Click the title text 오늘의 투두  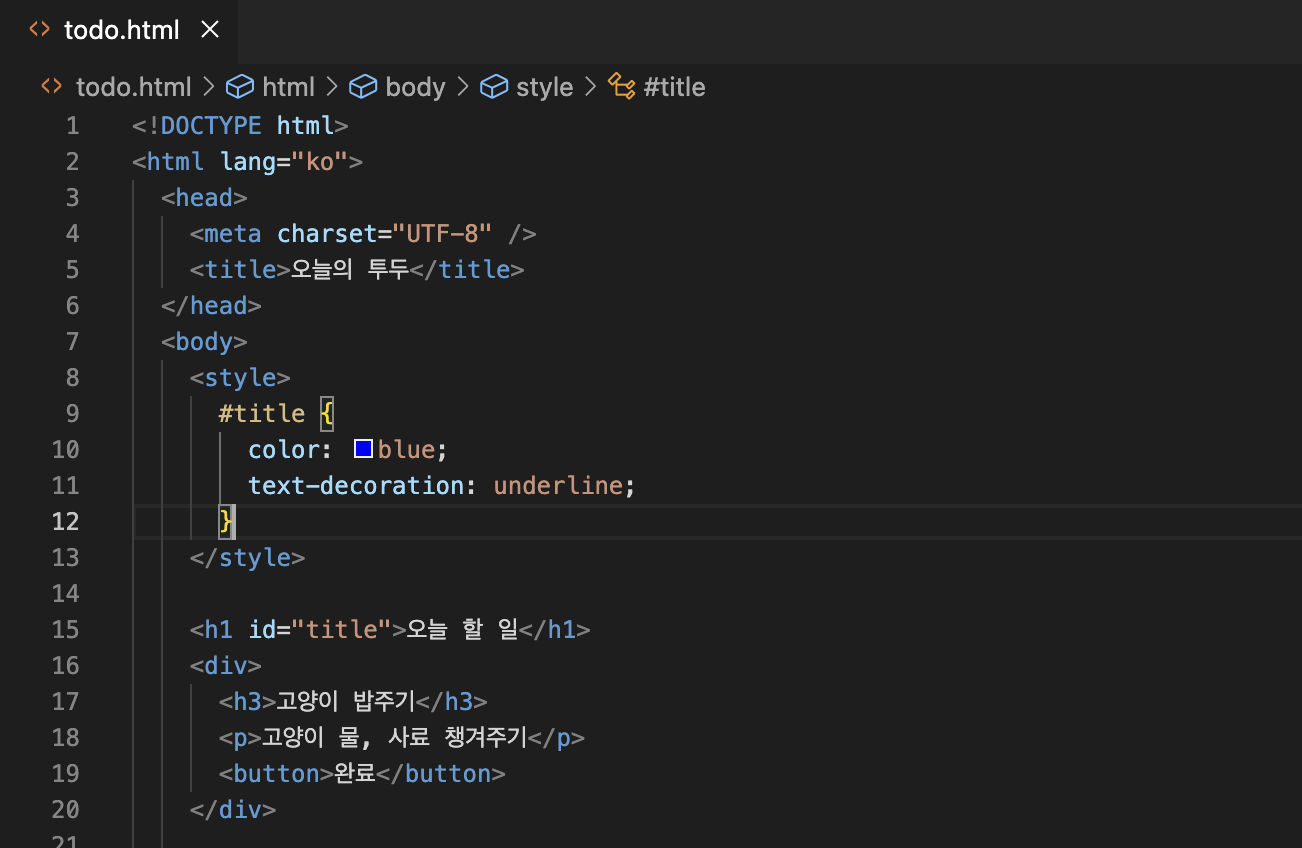(x=350, y=270)
